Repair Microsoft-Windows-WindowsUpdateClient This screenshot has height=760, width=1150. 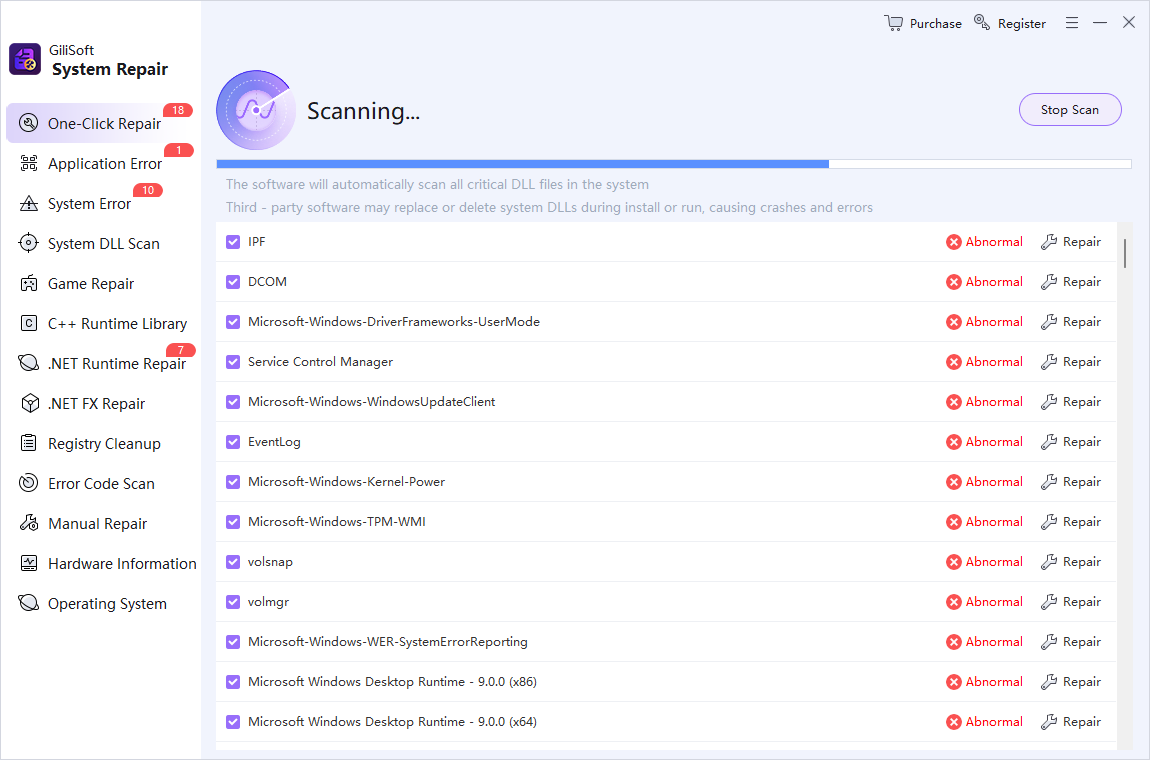pyautogui.click(x=1071, y=402)
